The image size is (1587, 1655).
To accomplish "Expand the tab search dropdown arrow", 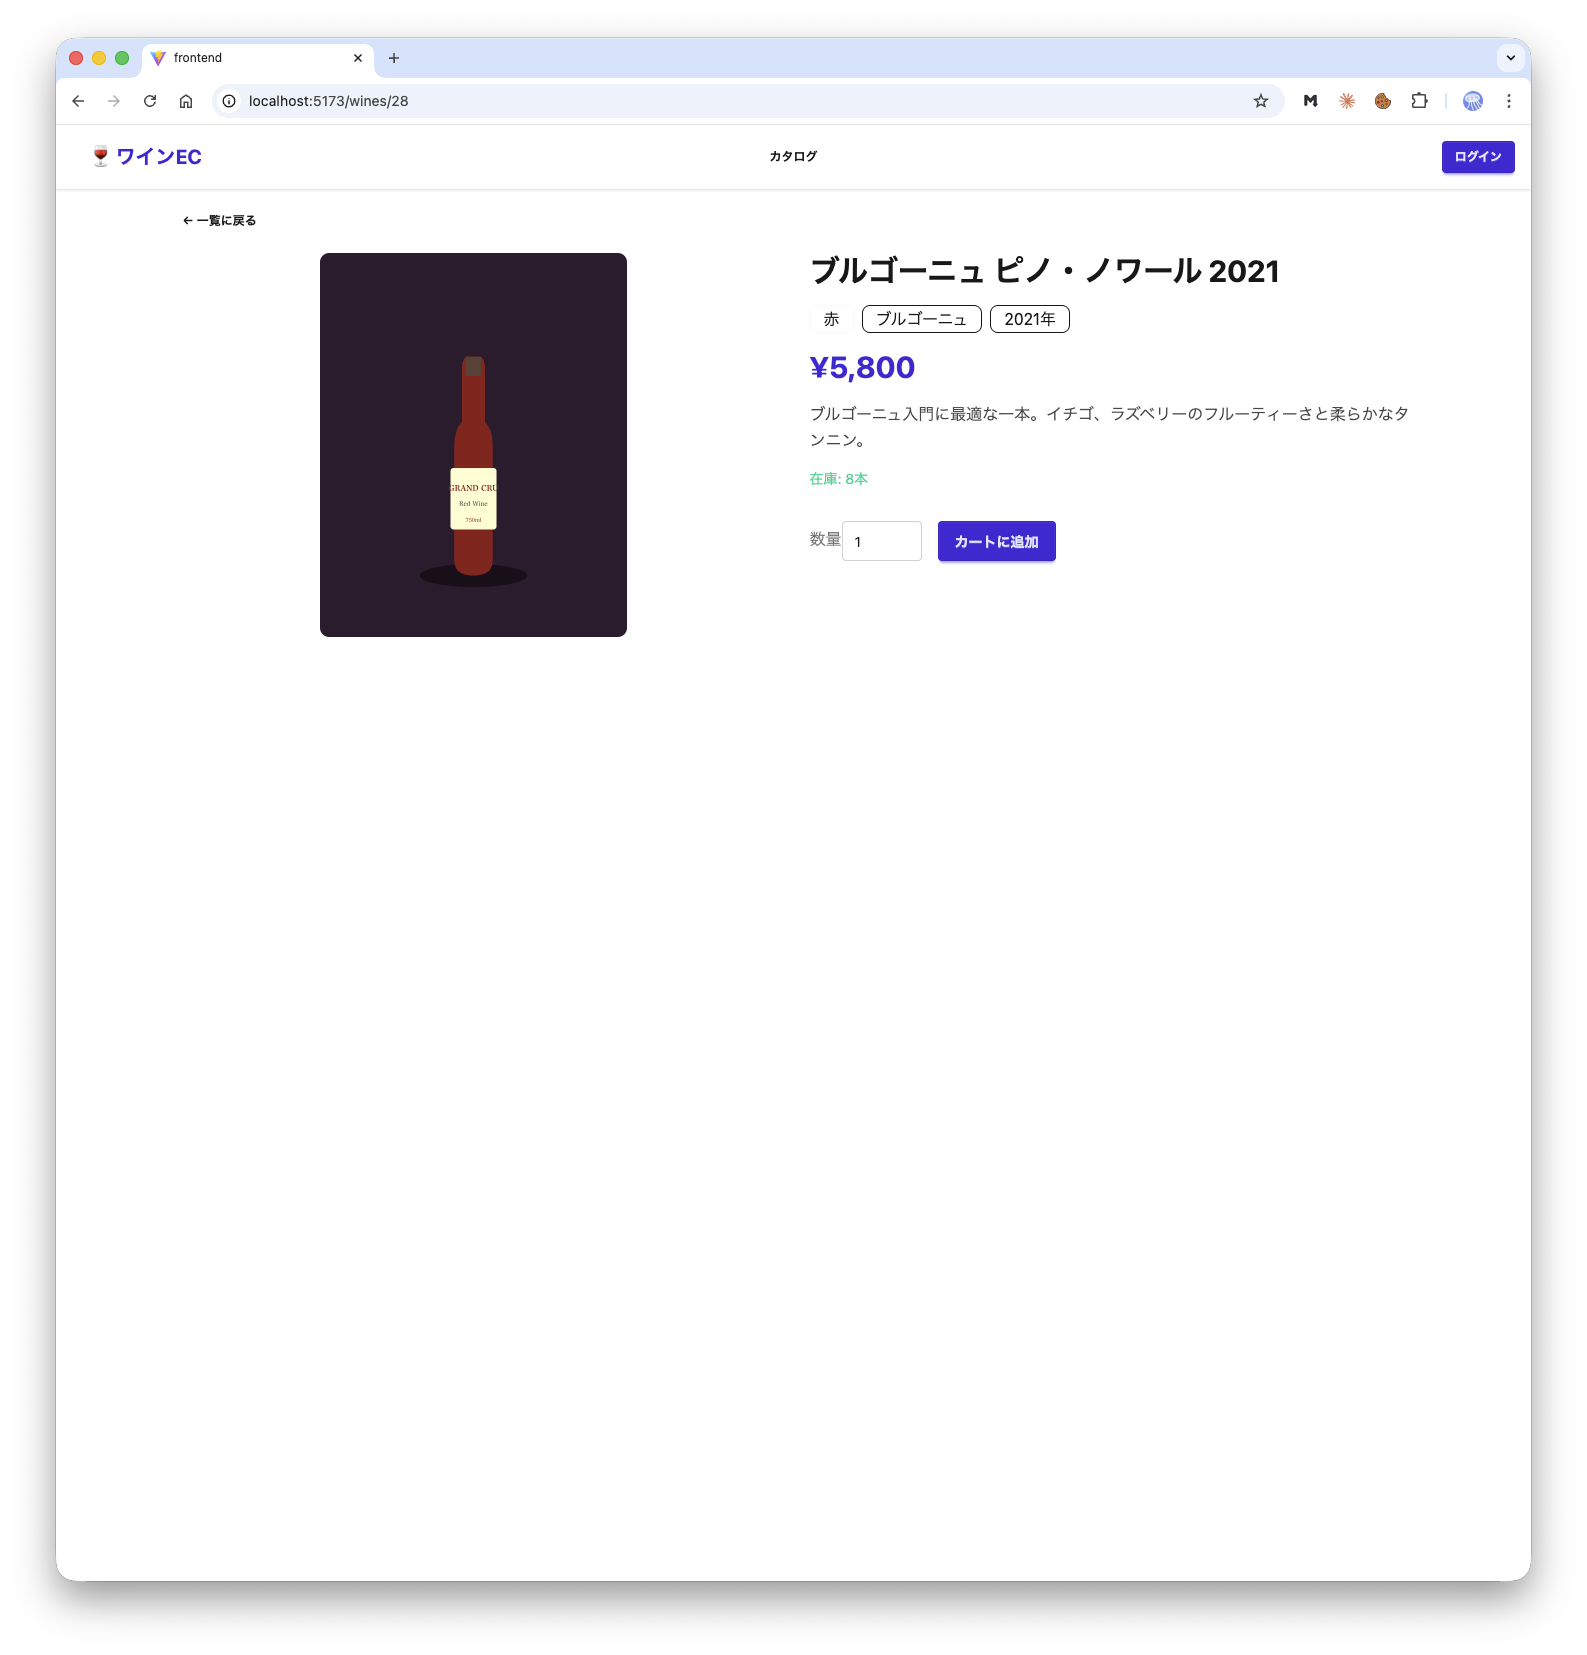I will click(1511, 58).
